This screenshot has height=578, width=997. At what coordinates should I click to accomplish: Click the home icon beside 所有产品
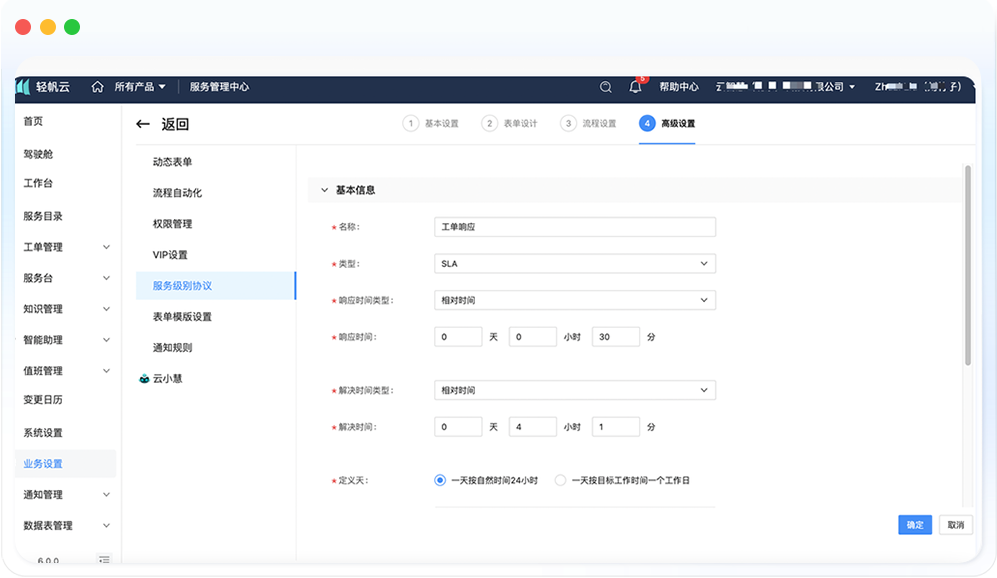(97, 87)
